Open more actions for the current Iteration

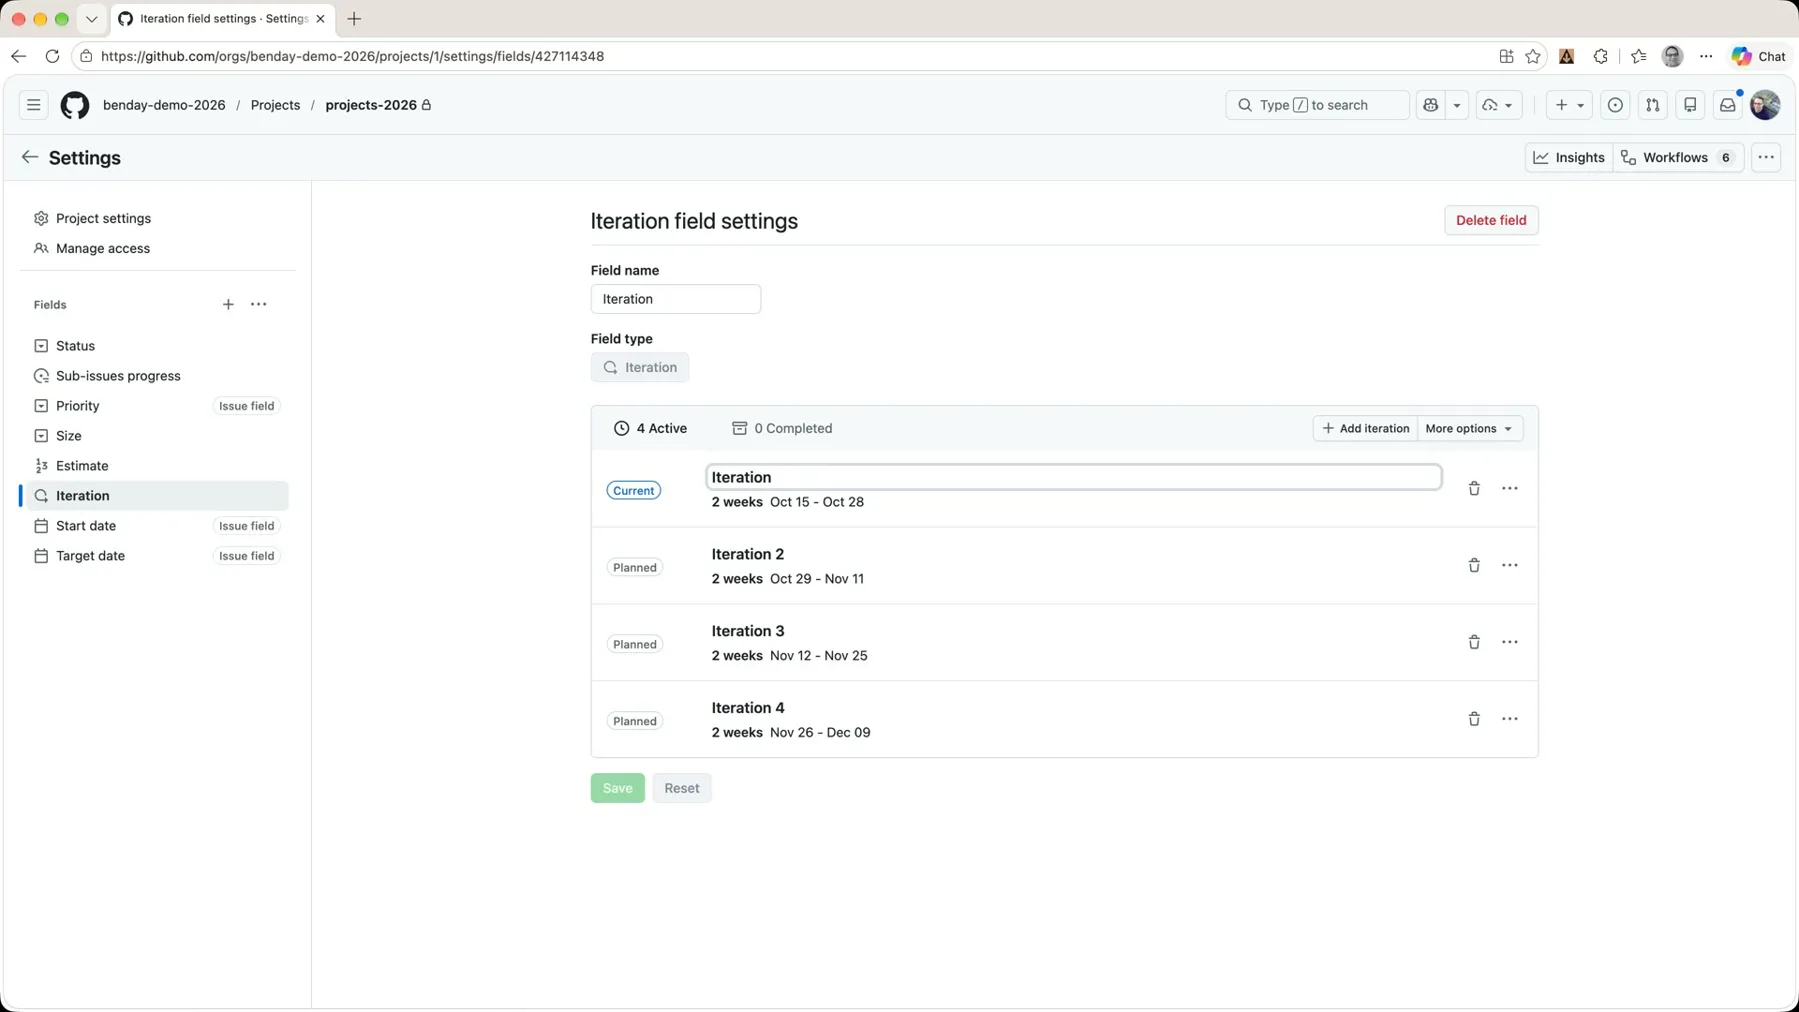coord(1510,488)
